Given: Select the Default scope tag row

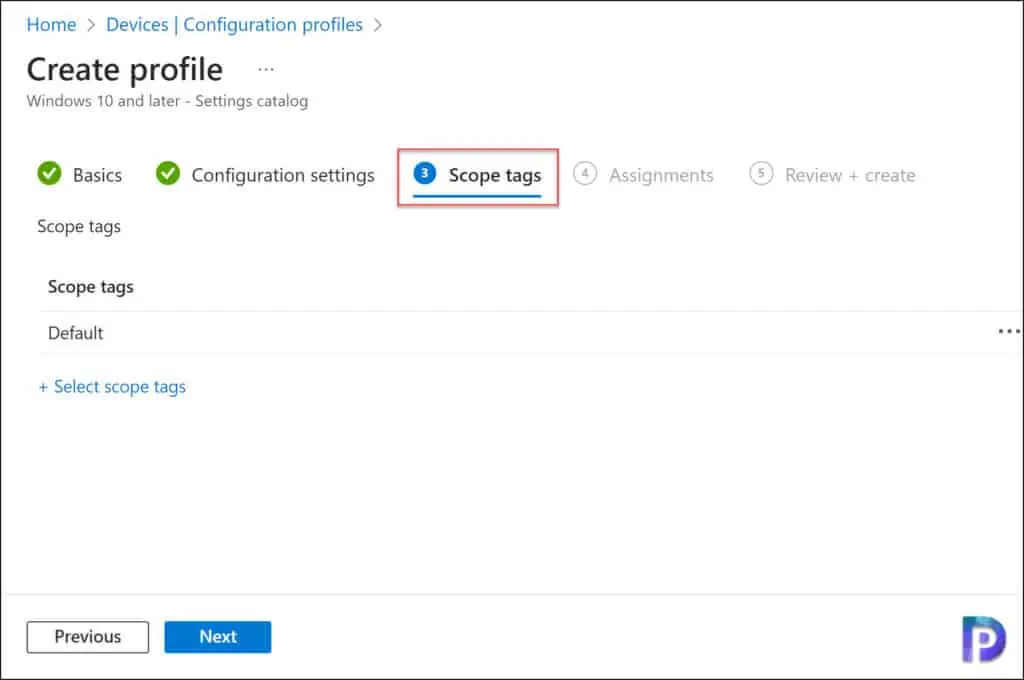Looking at the screenshot, I should [x=530, y=333].
